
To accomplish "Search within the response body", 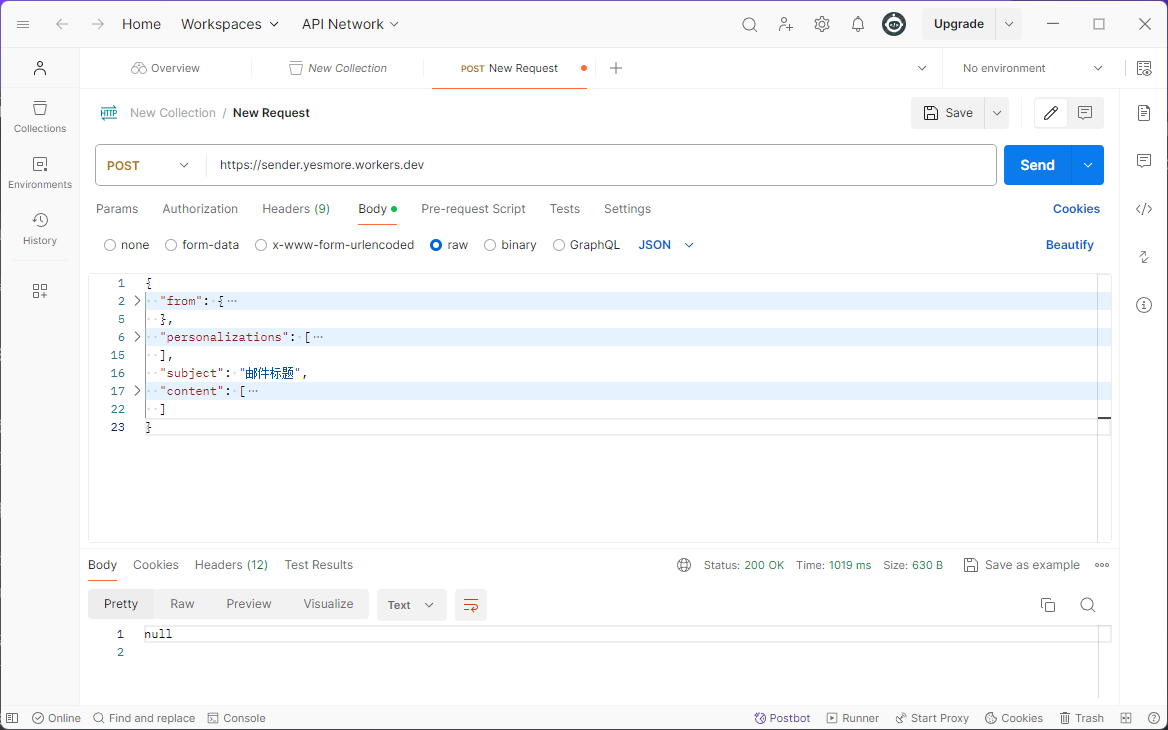I will 1088,605.
